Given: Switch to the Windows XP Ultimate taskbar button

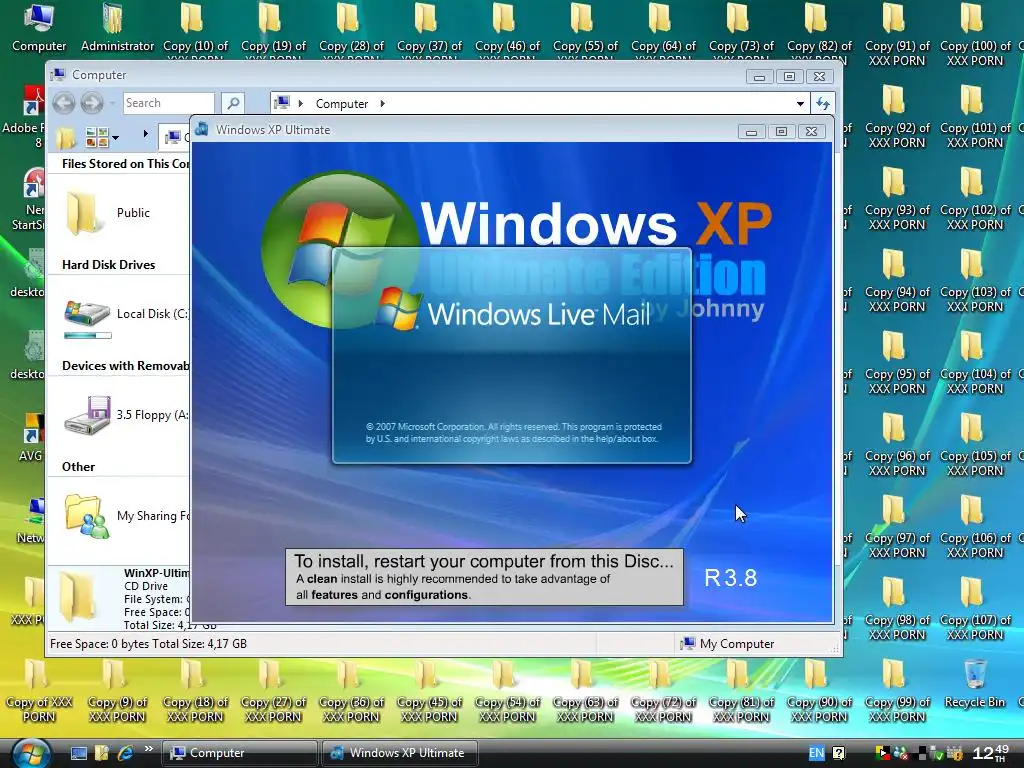Looking at the screenshot, I should pos(400,753).
